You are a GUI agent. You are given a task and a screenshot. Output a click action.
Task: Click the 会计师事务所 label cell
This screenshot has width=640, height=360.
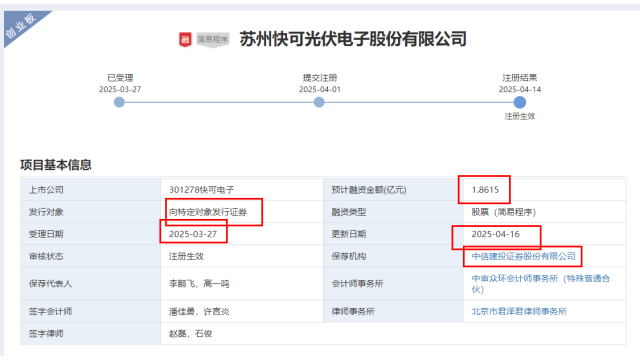pos(393,284)
